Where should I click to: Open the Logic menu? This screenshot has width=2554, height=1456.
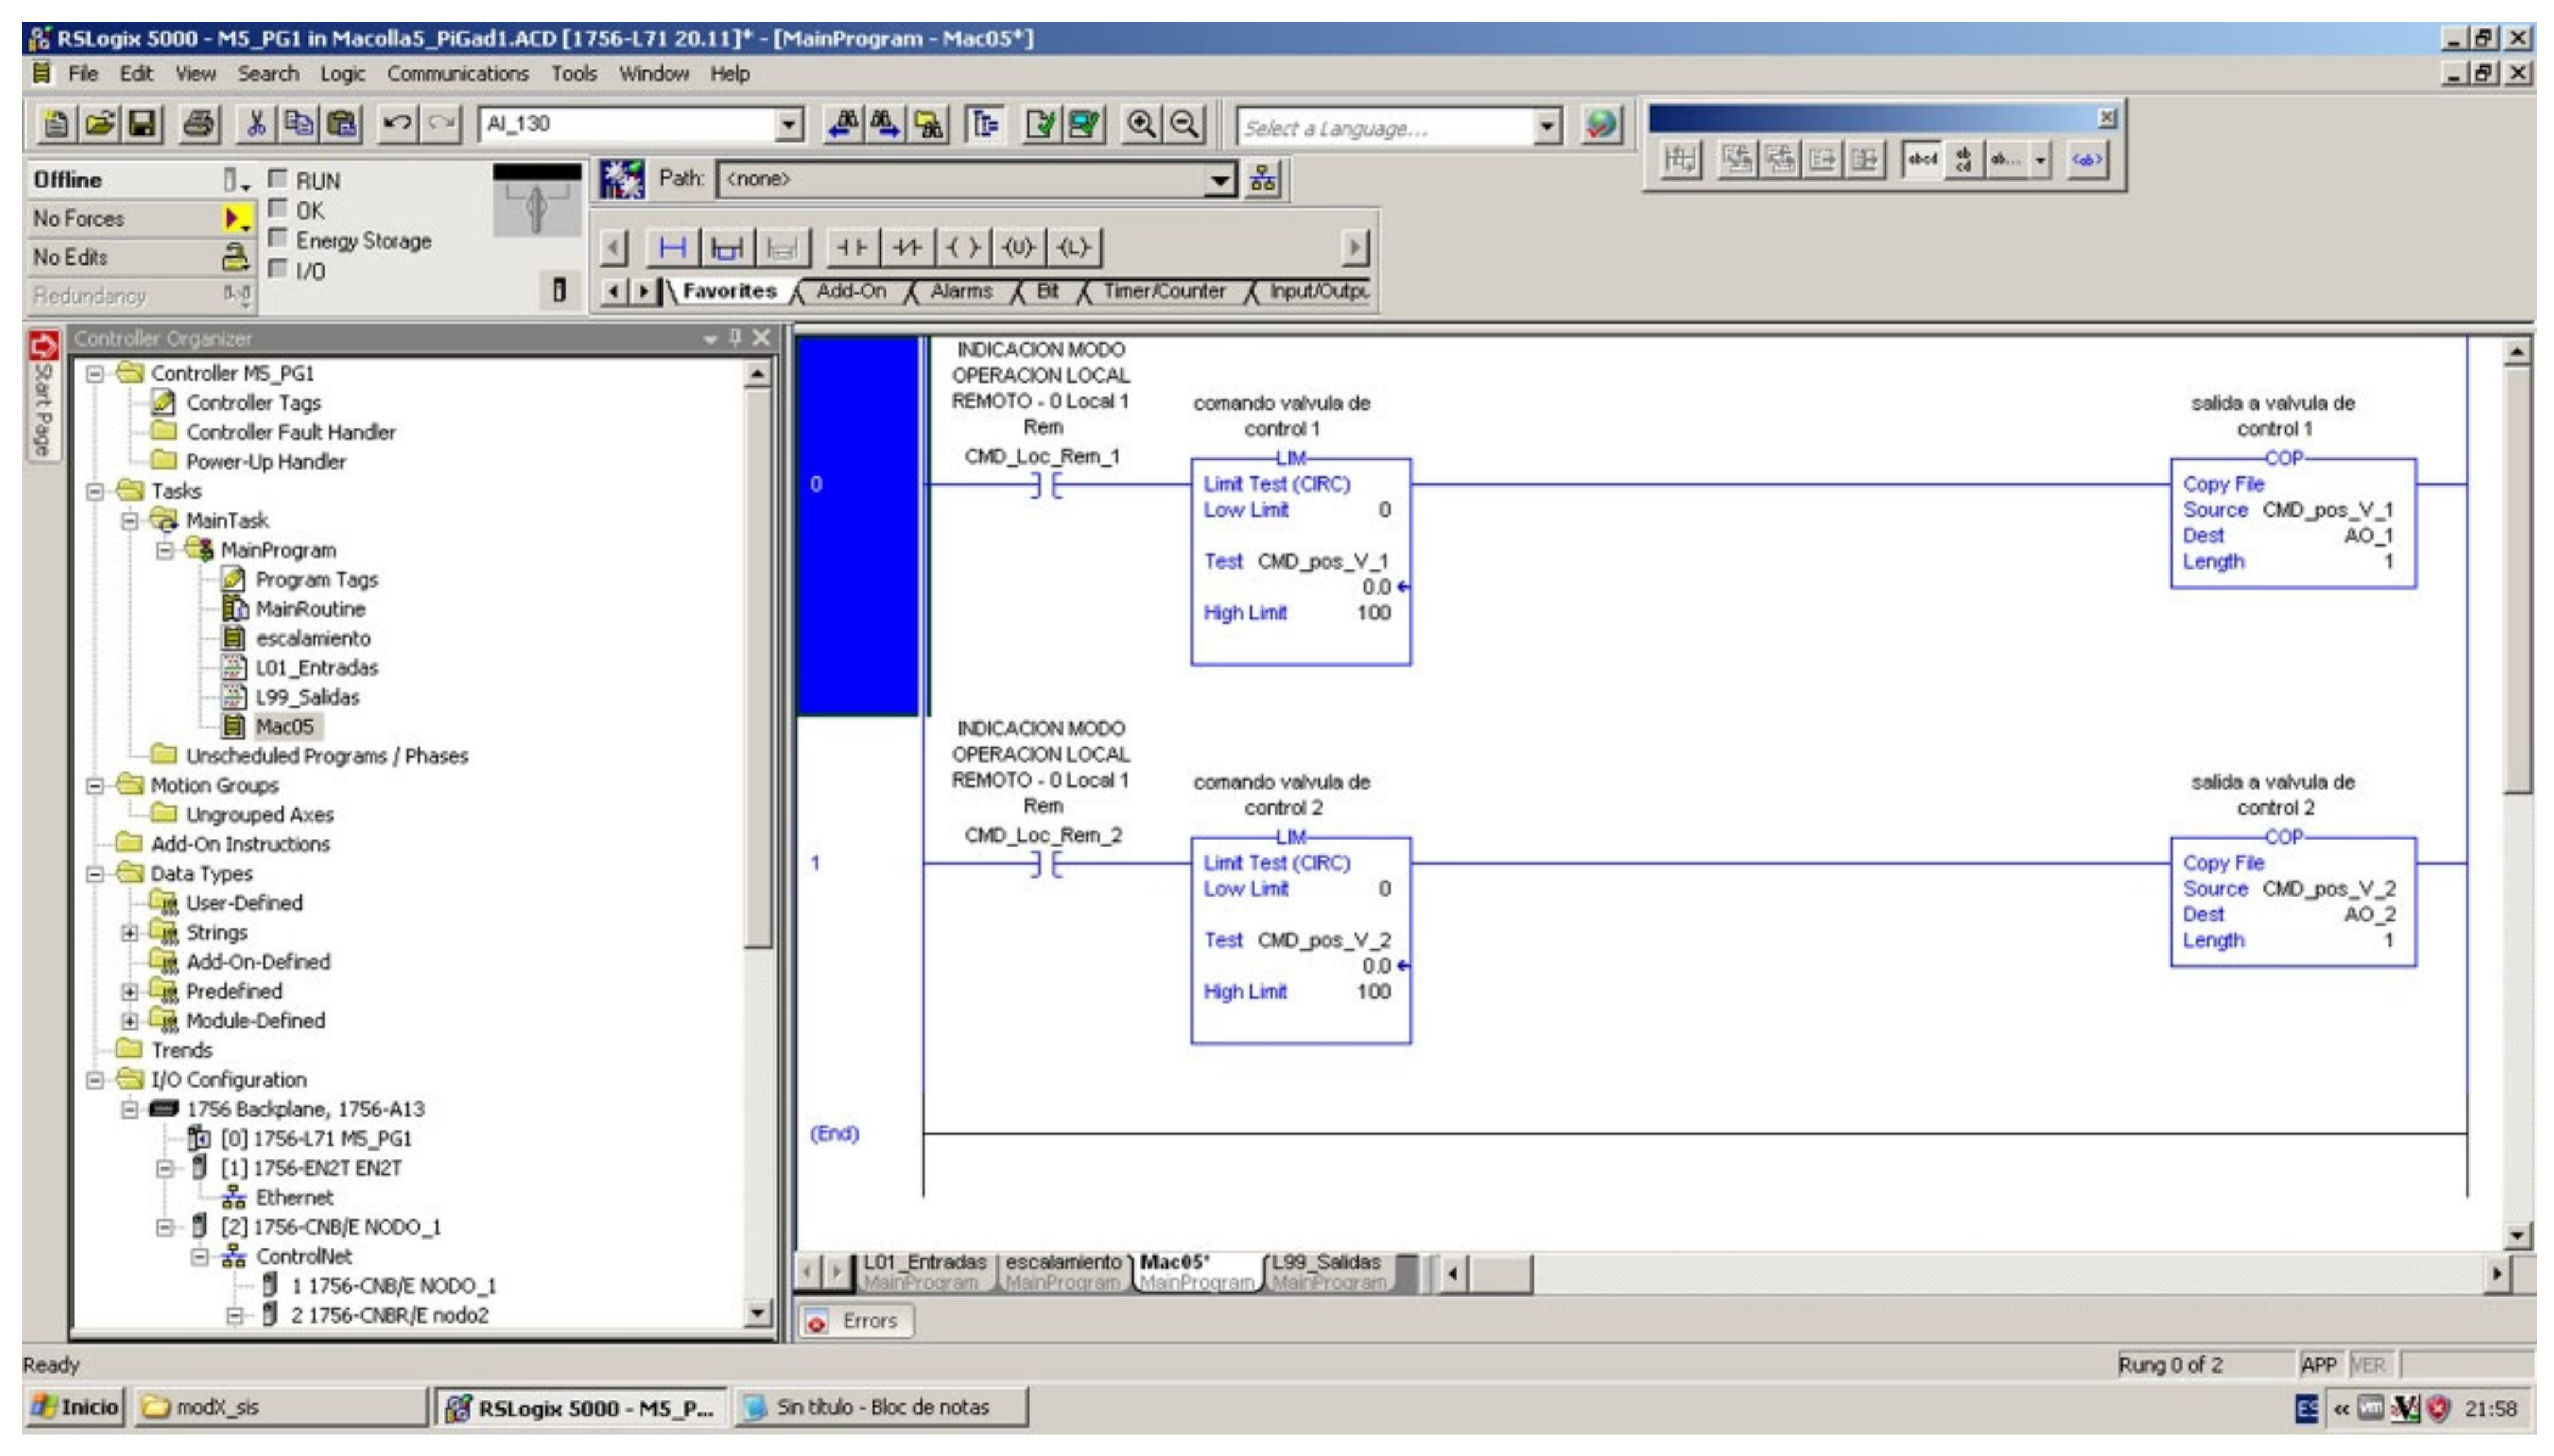[x=342, y=74]
